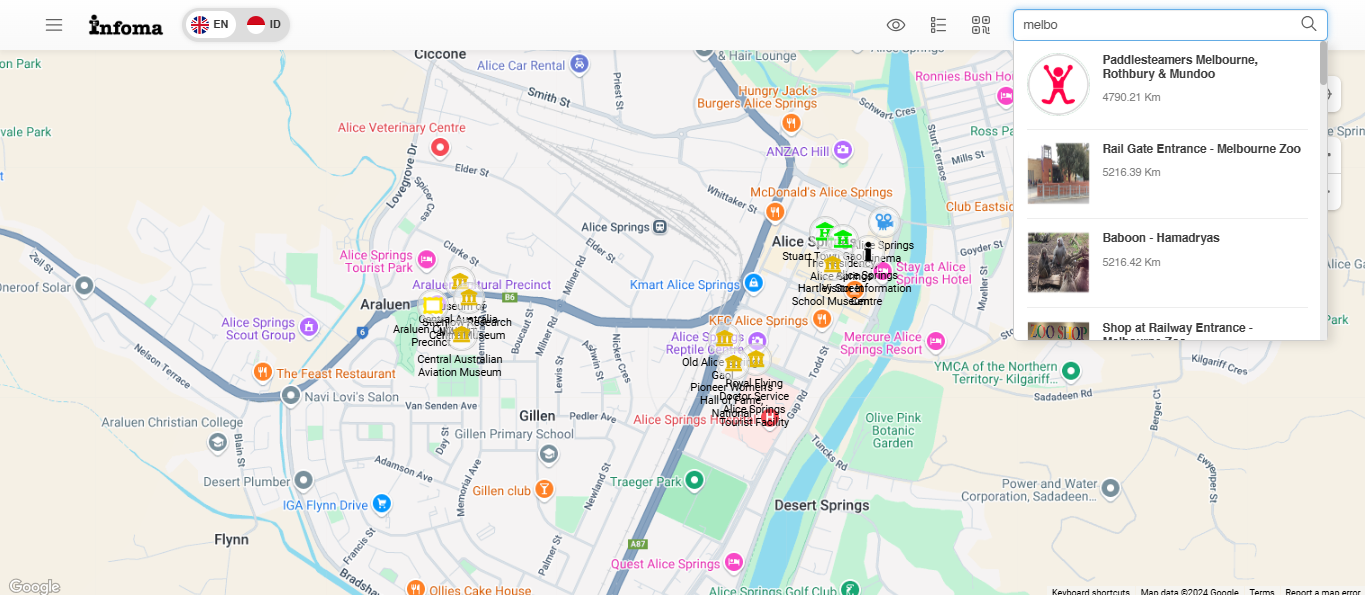Click the Navi Lovi's Salon marker

pos(290,396)
